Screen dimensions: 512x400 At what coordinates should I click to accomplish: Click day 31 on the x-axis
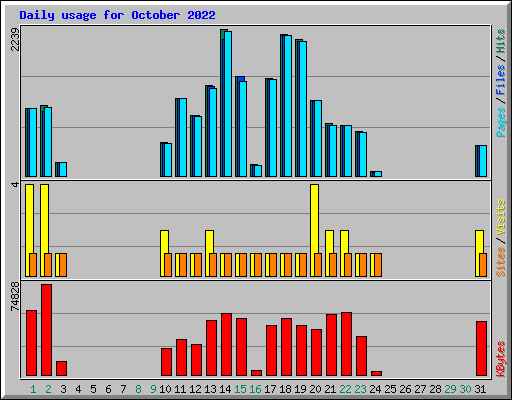point(480,389)
